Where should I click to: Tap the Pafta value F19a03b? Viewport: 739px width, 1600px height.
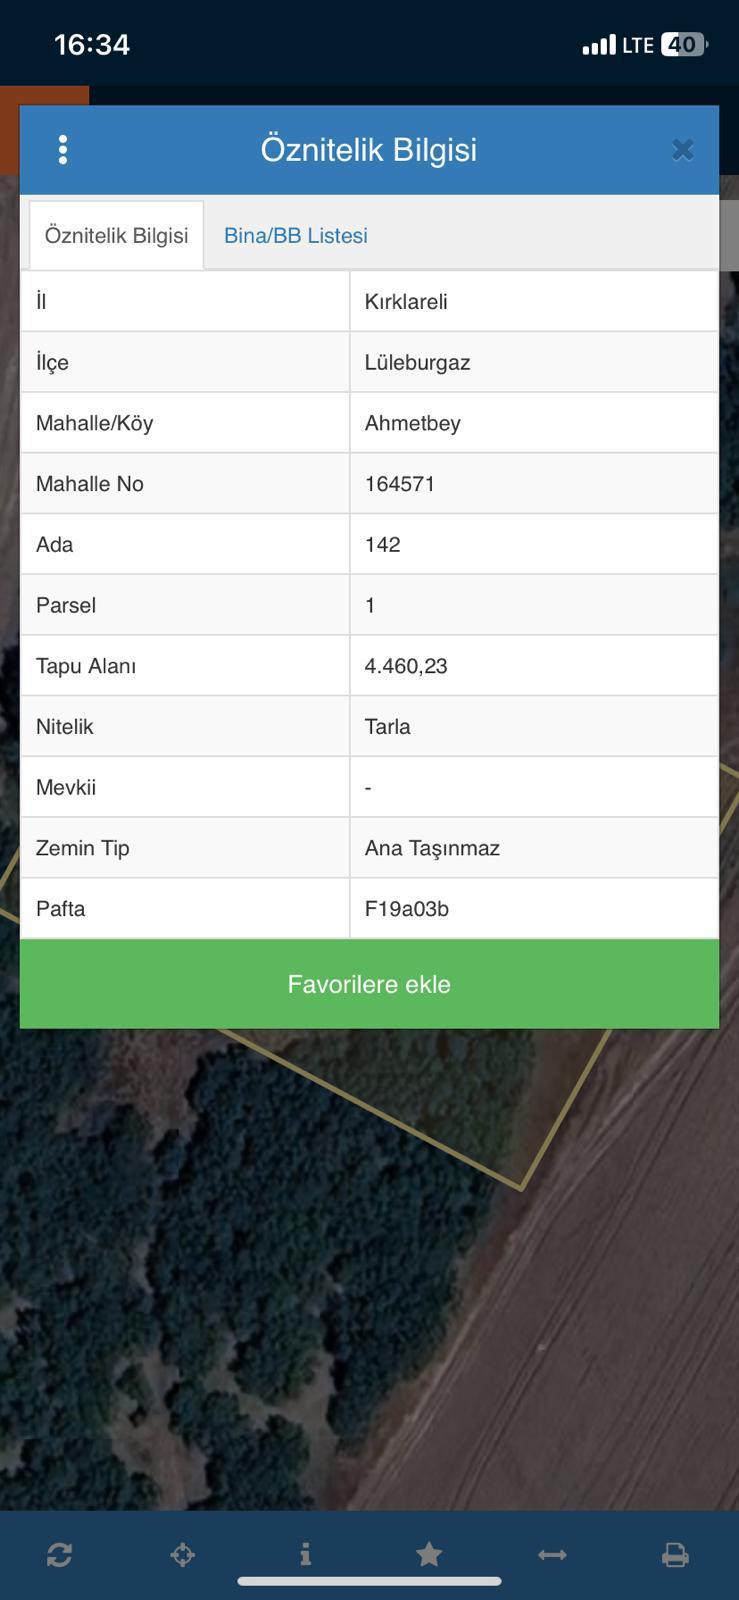(x=406, y=909)
